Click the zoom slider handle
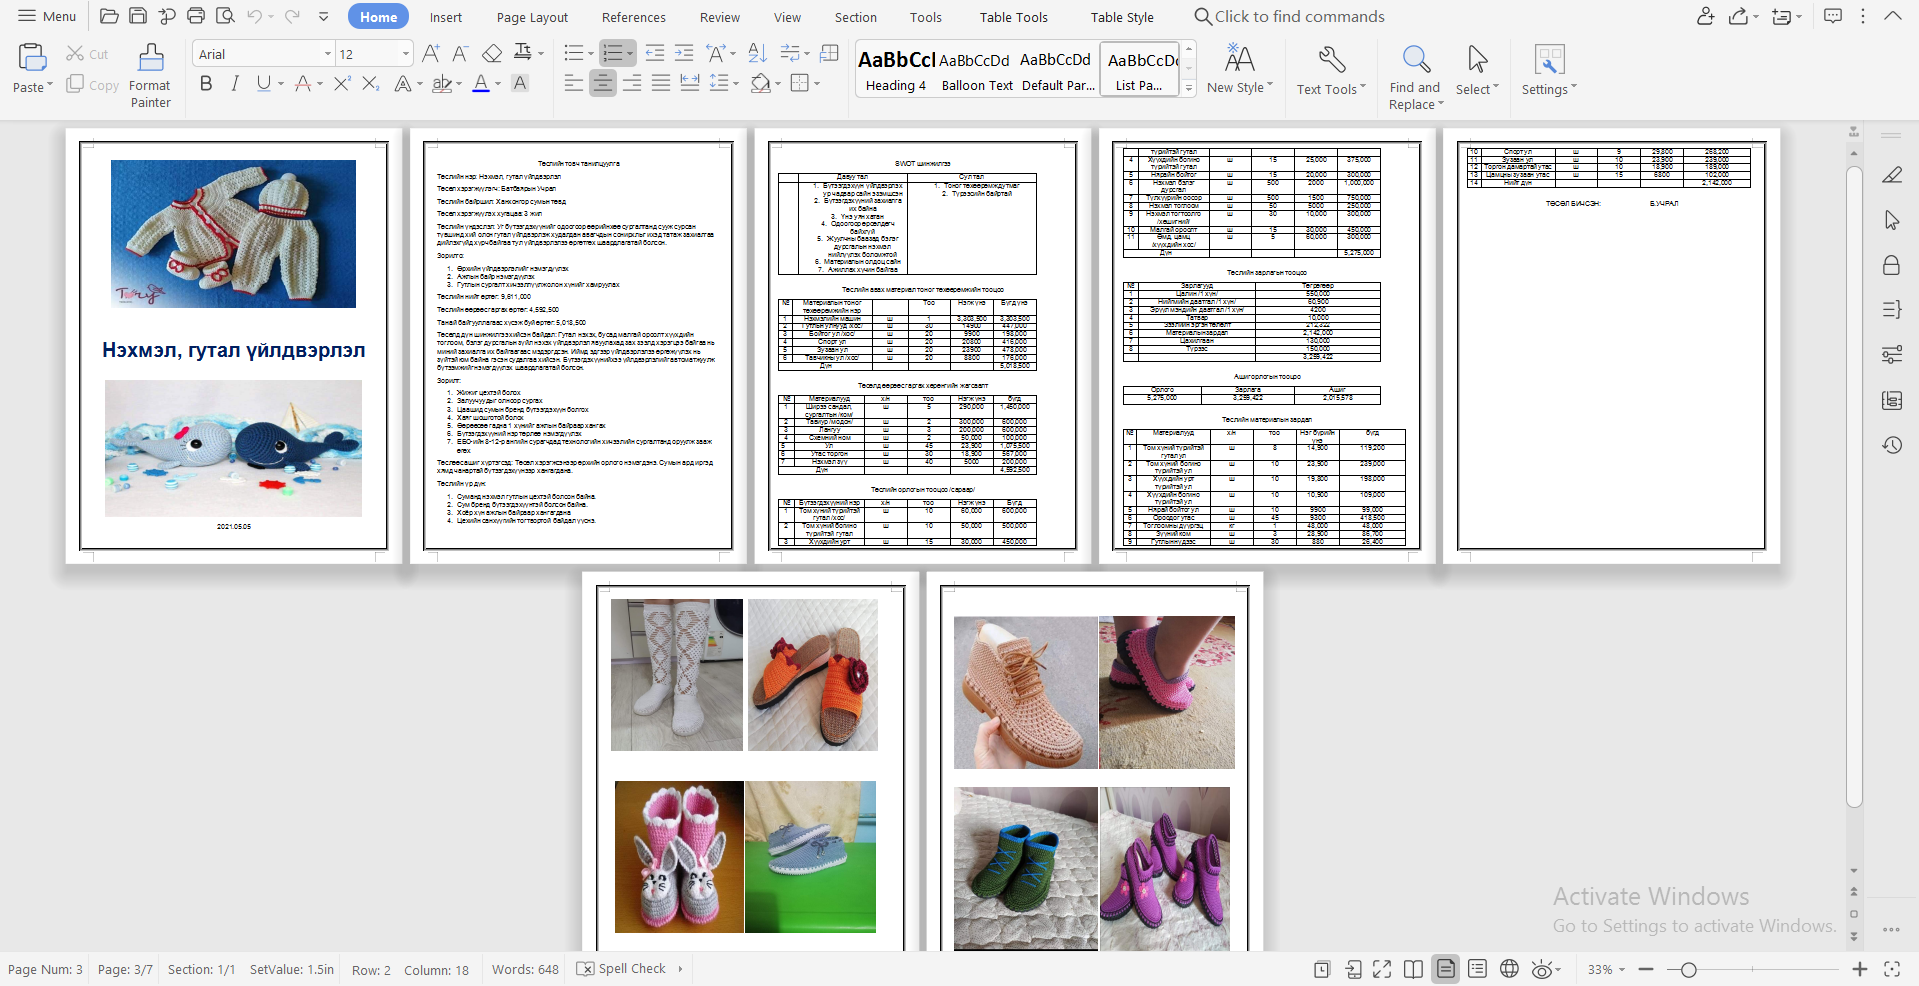 tap(1689, 969)
